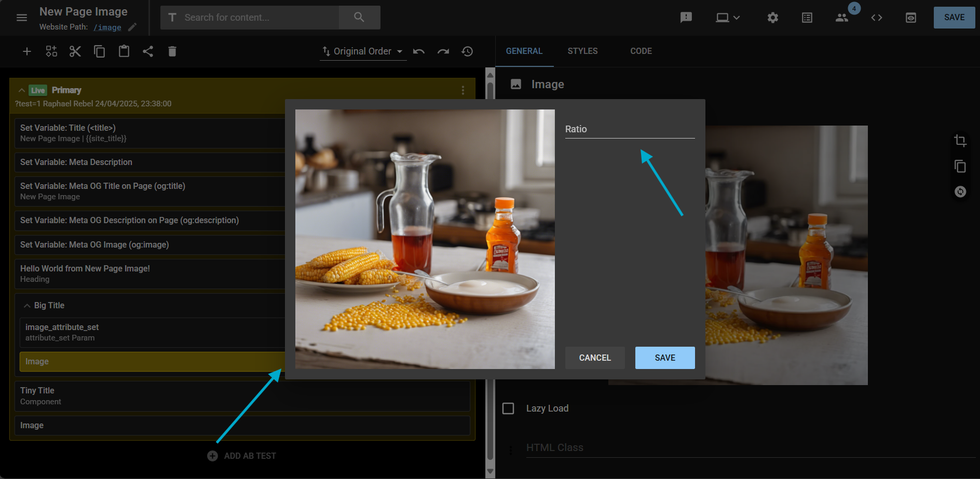Image resolution: width=980 pixels, height=479 pixels.
Task: Click the crop dialog kitchen image preview
Action: (x=425, y=240)
